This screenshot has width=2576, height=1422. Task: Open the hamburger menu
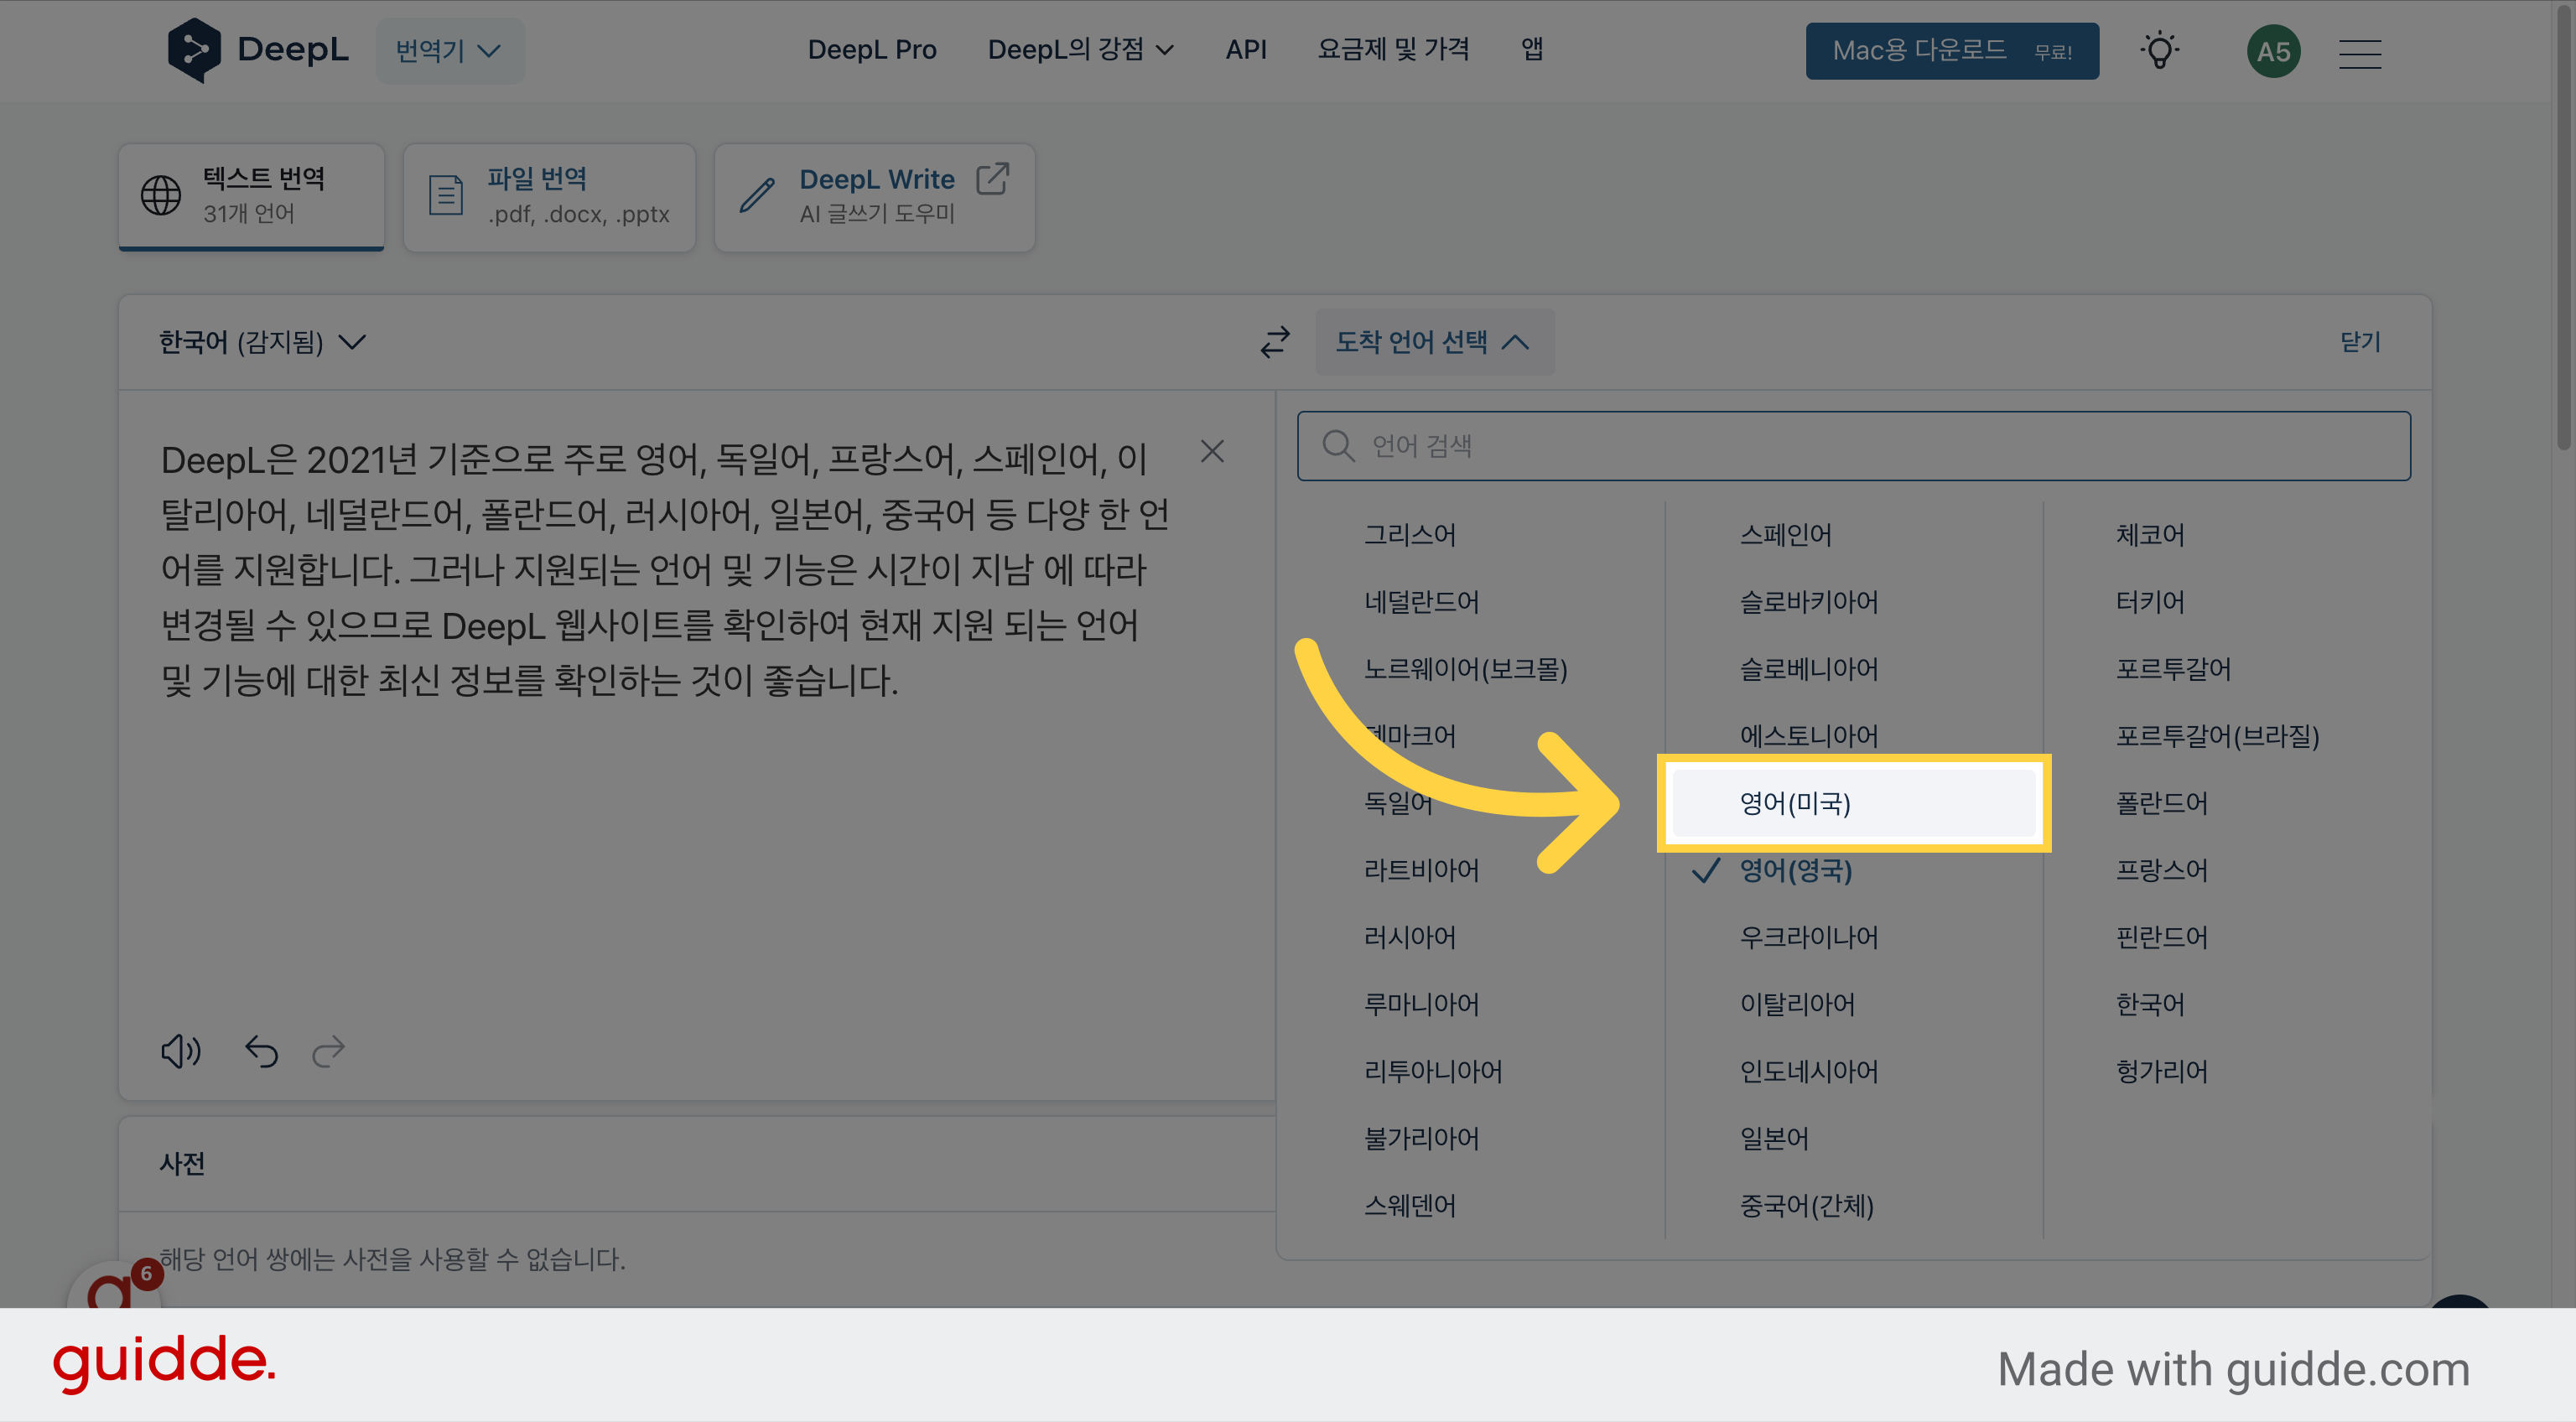(2360, 53)
